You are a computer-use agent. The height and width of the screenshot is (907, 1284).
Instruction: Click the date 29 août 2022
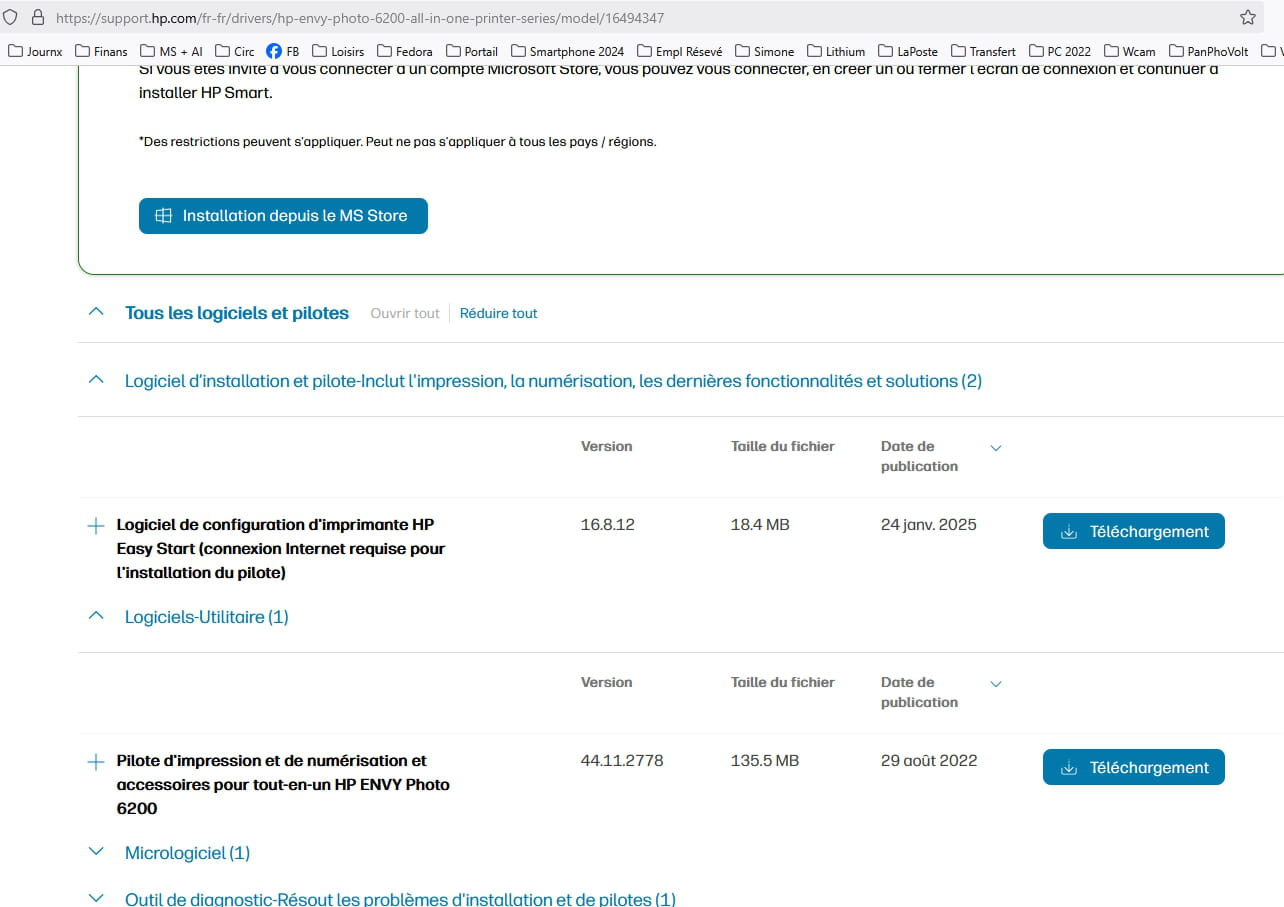tap(929, 761)
